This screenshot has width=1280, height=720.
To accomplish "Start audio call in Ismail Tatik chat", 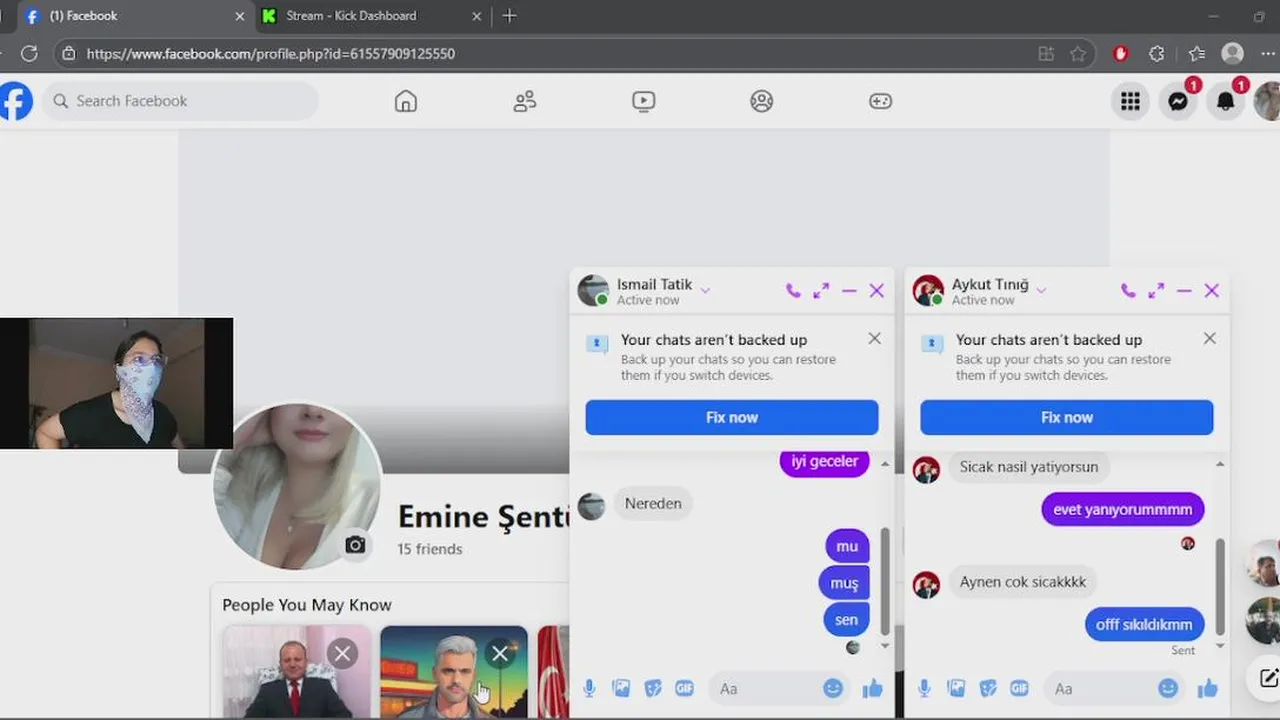I will [x=793, y=291].
